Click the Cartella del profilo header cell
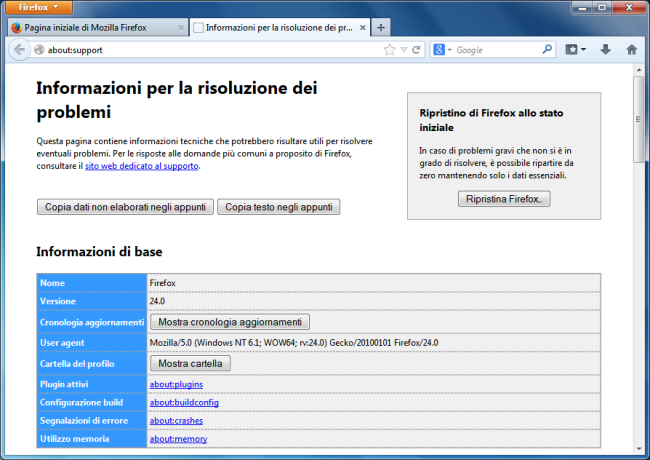Image resolution: width=650 pixels, height=460 pixels. coord(92,363)
